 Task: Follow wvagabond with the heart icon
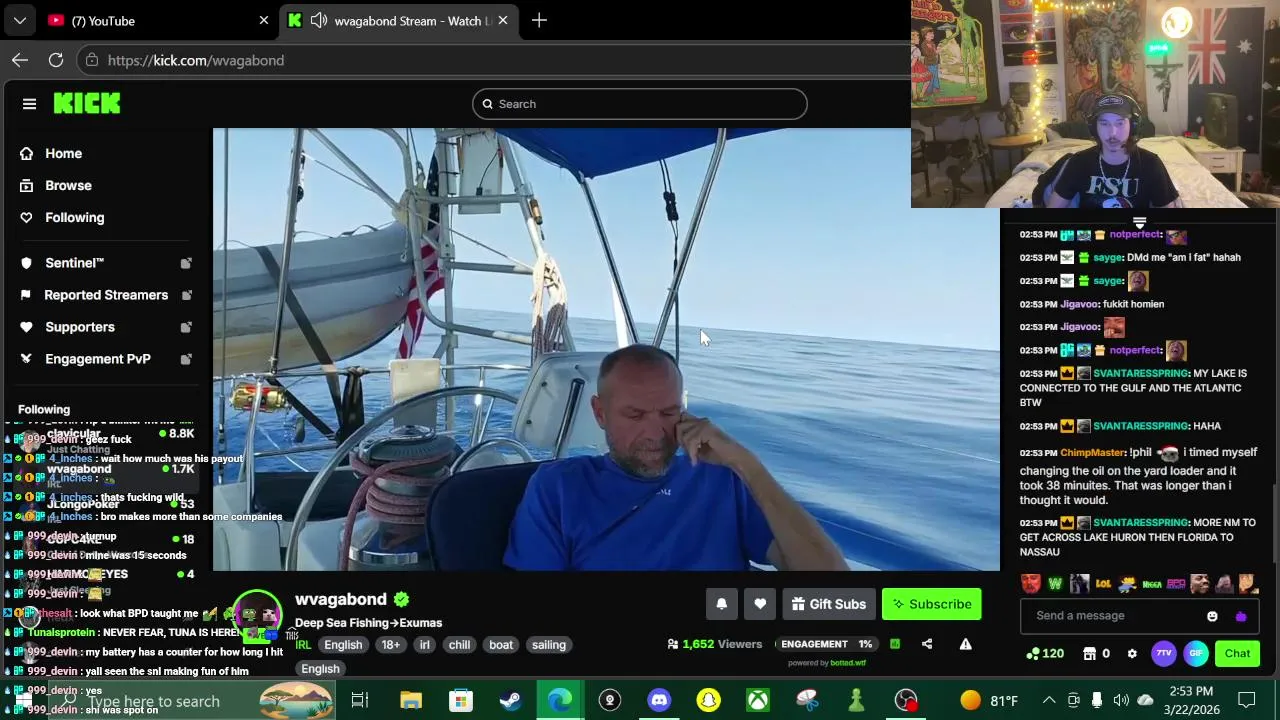point(760,604)
